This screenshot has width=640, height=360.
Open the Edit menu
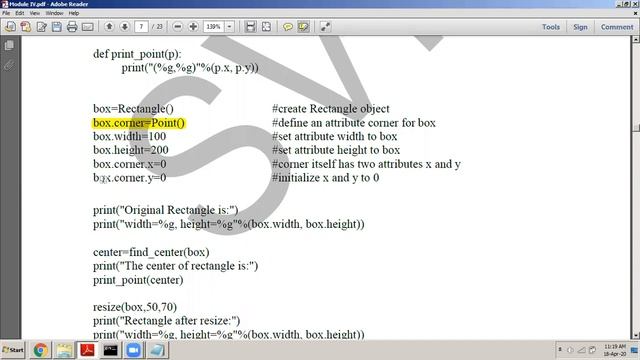click(x=20, y=13)
